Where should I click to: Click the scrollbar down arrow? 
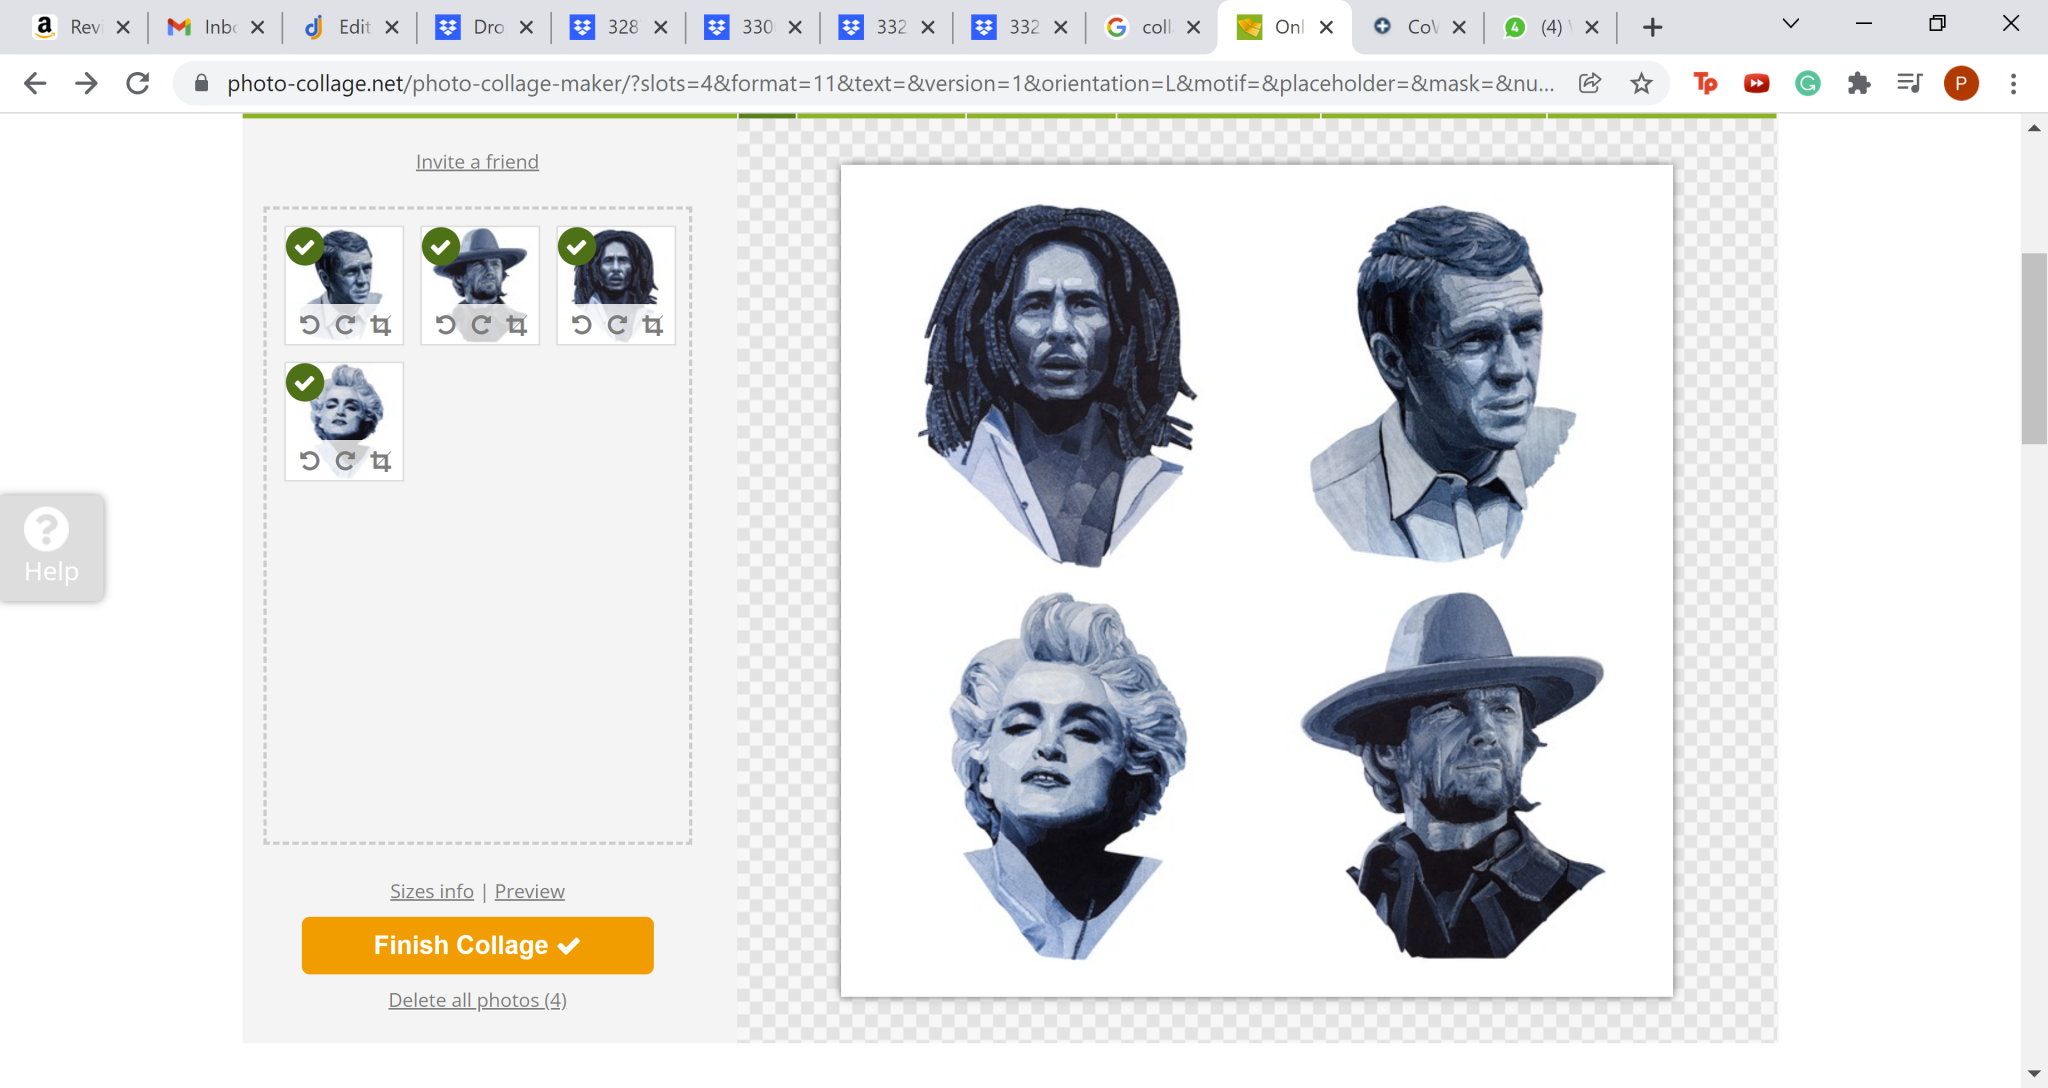point(2034,1074)
